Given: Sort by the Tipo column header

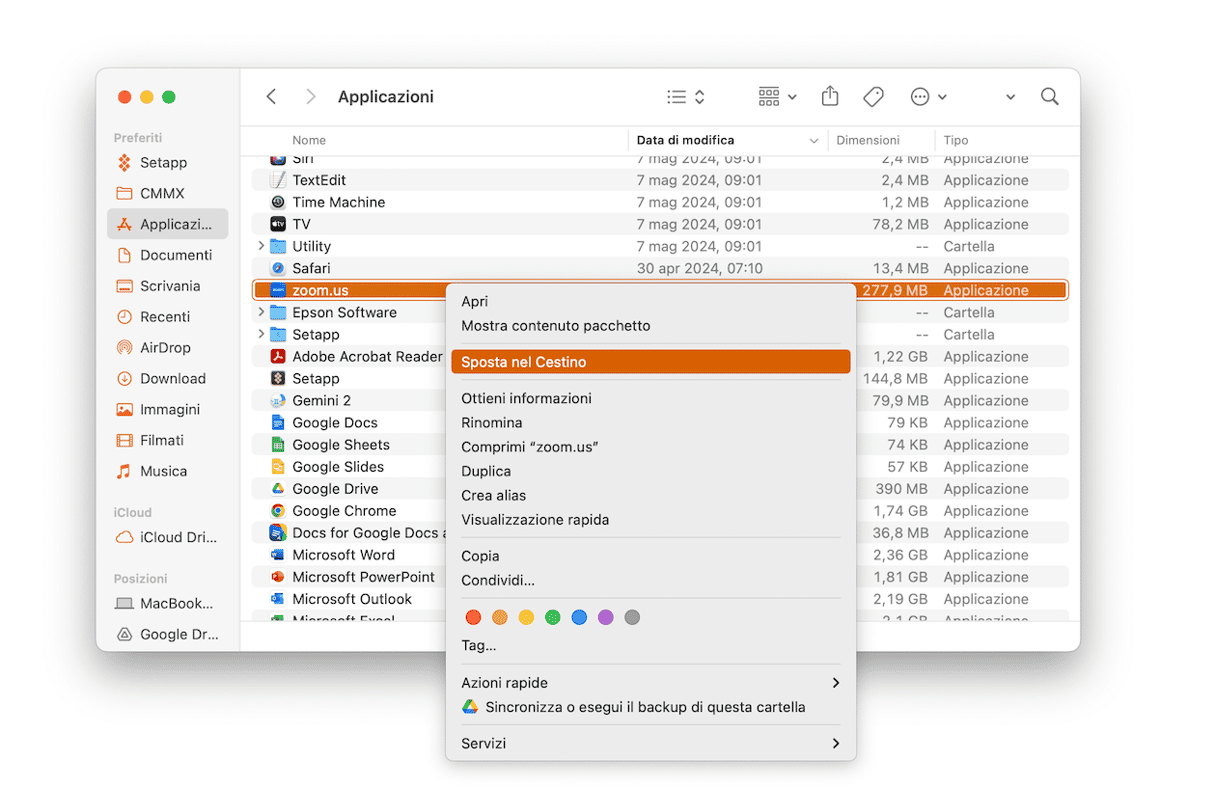Looking at the screenshot, I should 956,140.
